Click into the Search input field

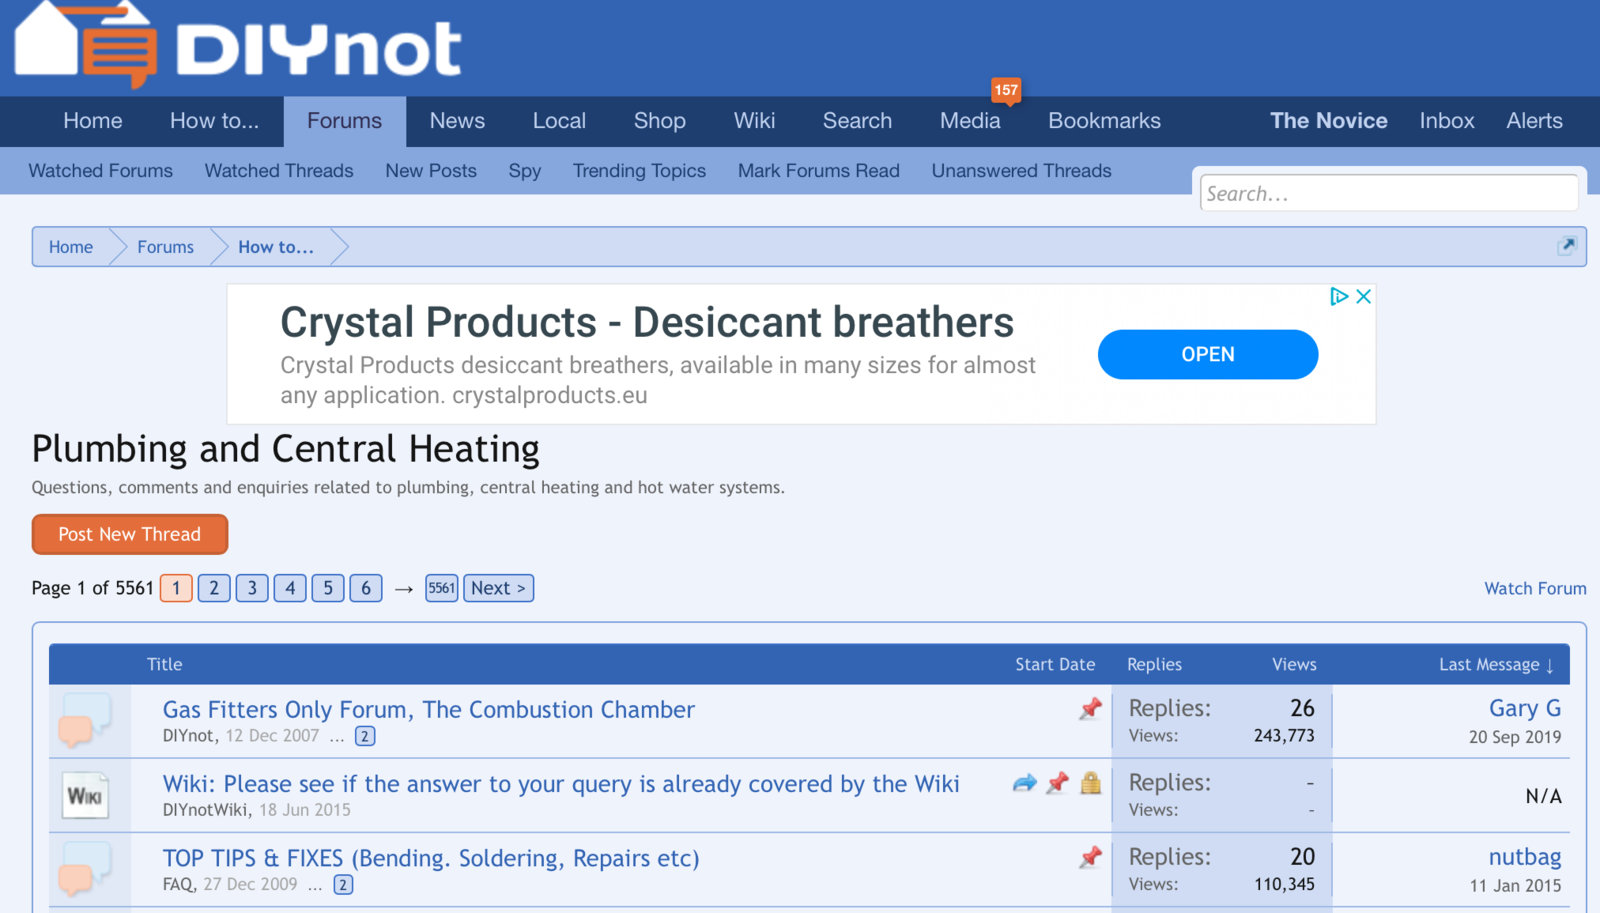coord(1388,193)
